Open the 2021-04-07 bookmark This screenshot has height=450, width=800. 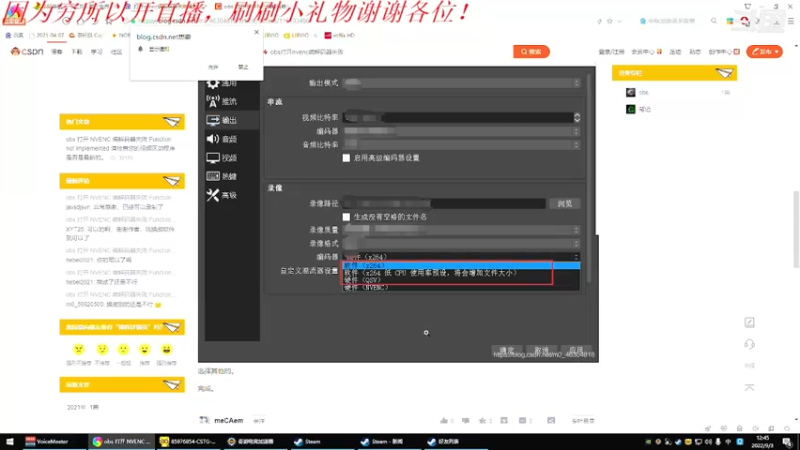[x=46, y=35]
